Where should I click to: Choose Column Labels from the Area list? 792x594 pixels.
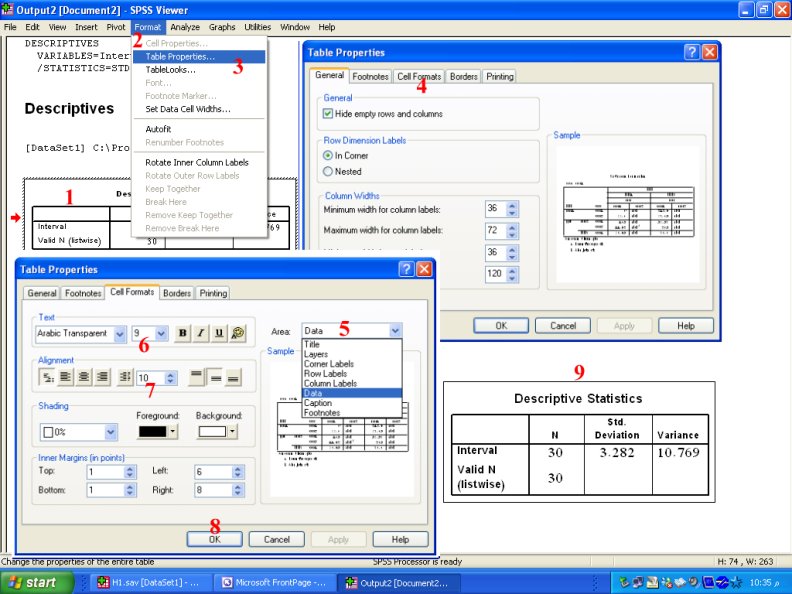[352, 383]
